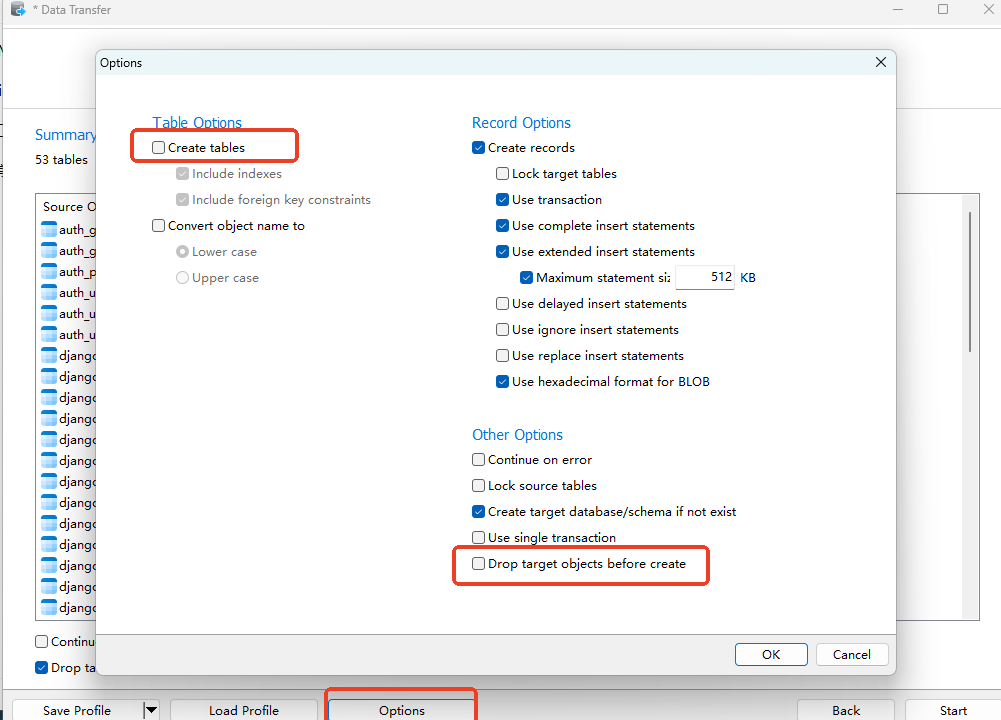Uncheck Use complete insert statements
This screenshot has height=720, width=1001.
coord(502,225)
